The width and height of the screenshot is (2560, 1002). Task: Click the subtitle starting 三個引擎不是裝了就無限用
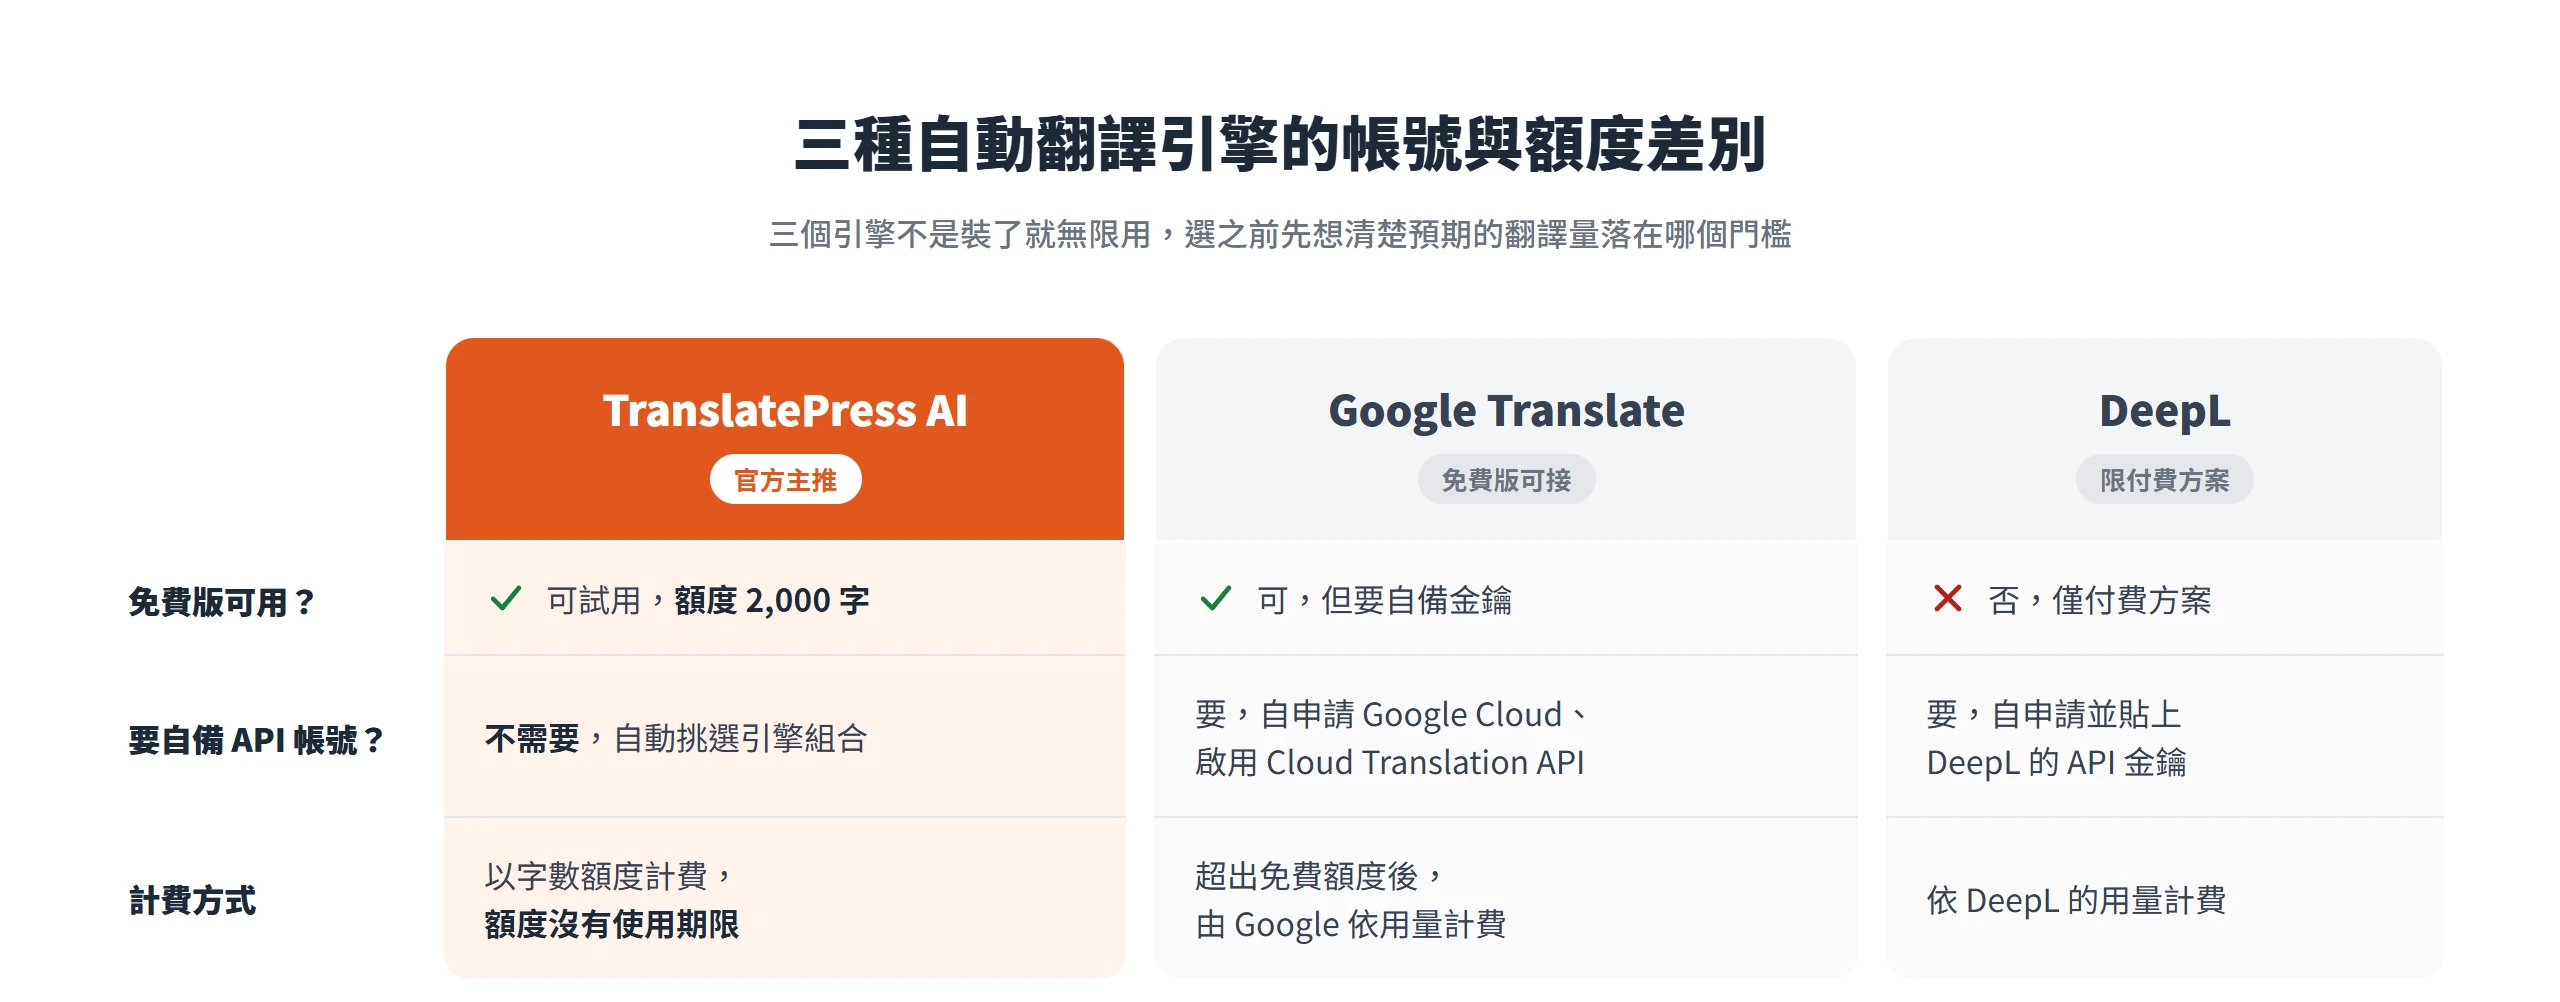pyautogui.click(x=1280, y=235)
